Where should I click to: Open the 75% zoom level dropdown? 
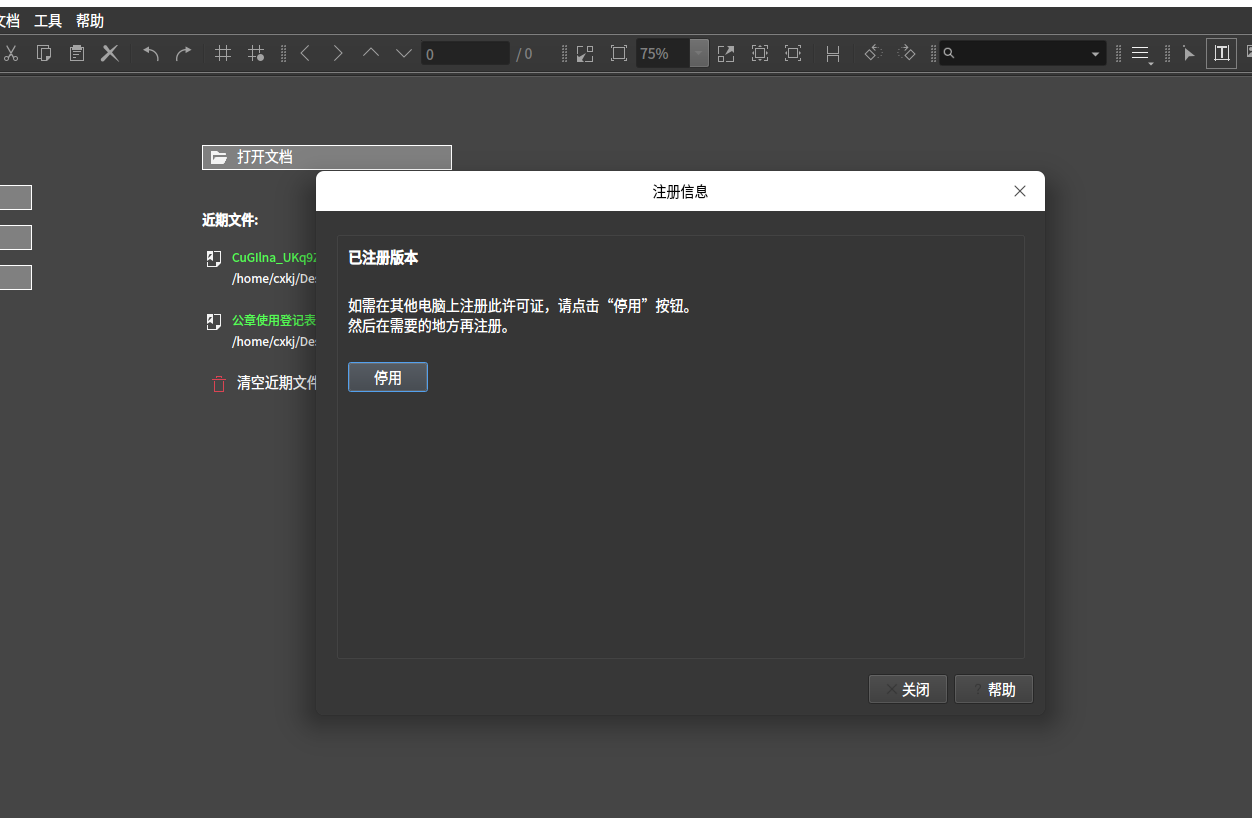click(699, 54)
